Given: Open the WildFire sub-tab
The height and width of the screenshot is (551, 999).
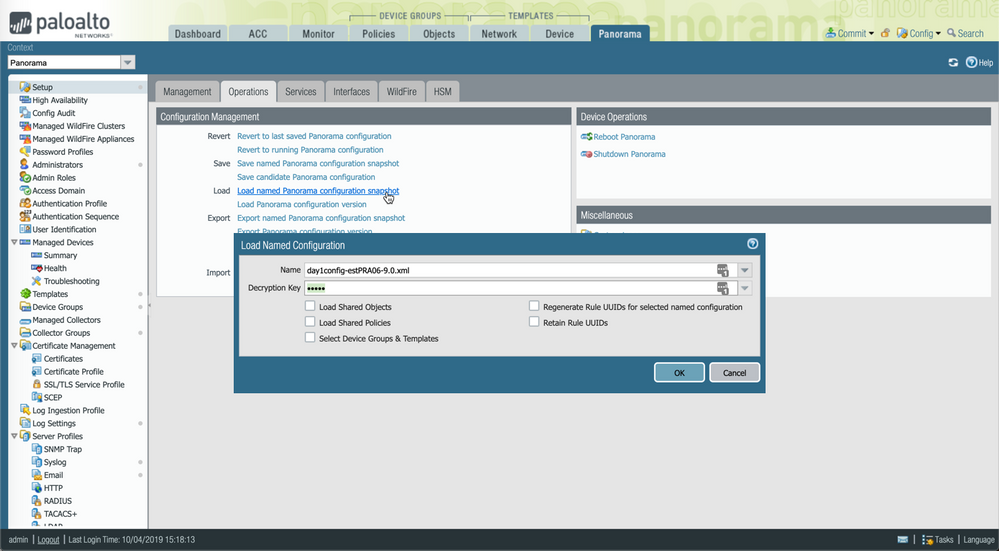Looking at the screenshot, I should tap(401, 91).
